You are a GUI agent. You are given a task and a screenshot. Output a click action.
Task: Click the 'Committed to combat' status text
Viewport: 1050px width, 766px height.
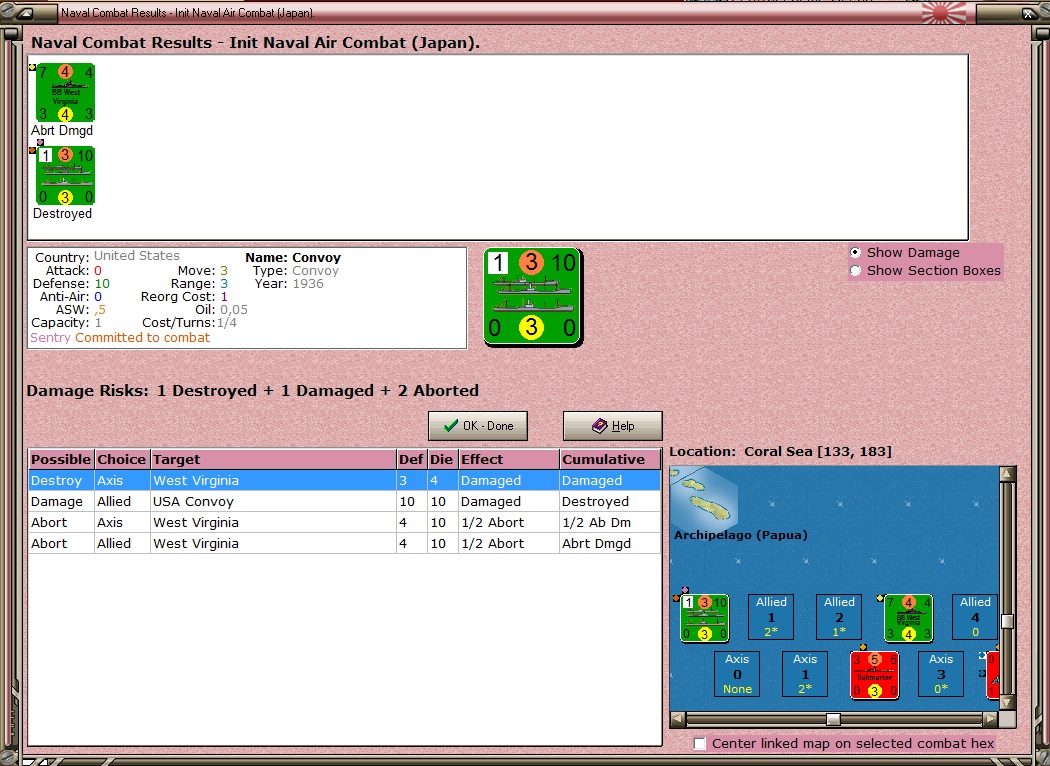coord(143,337)
